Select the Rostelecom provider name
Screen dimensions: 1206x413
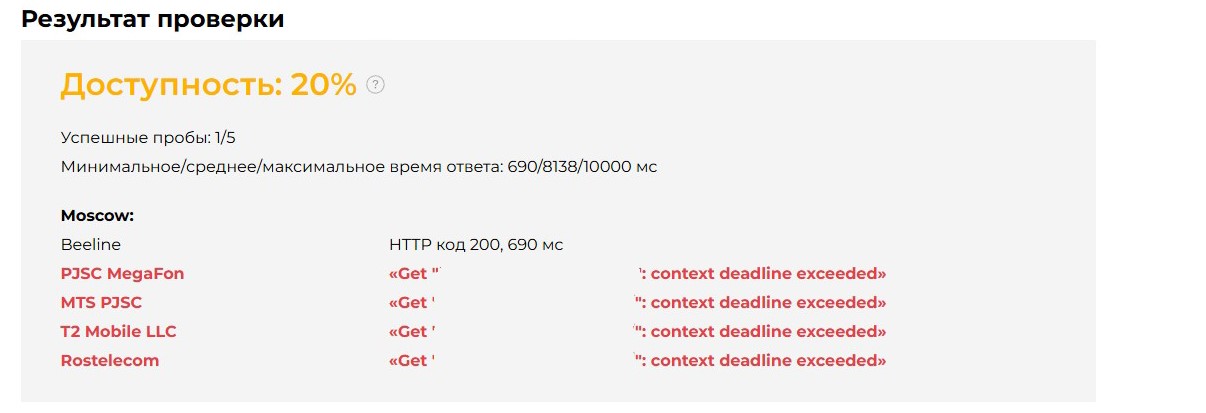(x=110, y=360)
